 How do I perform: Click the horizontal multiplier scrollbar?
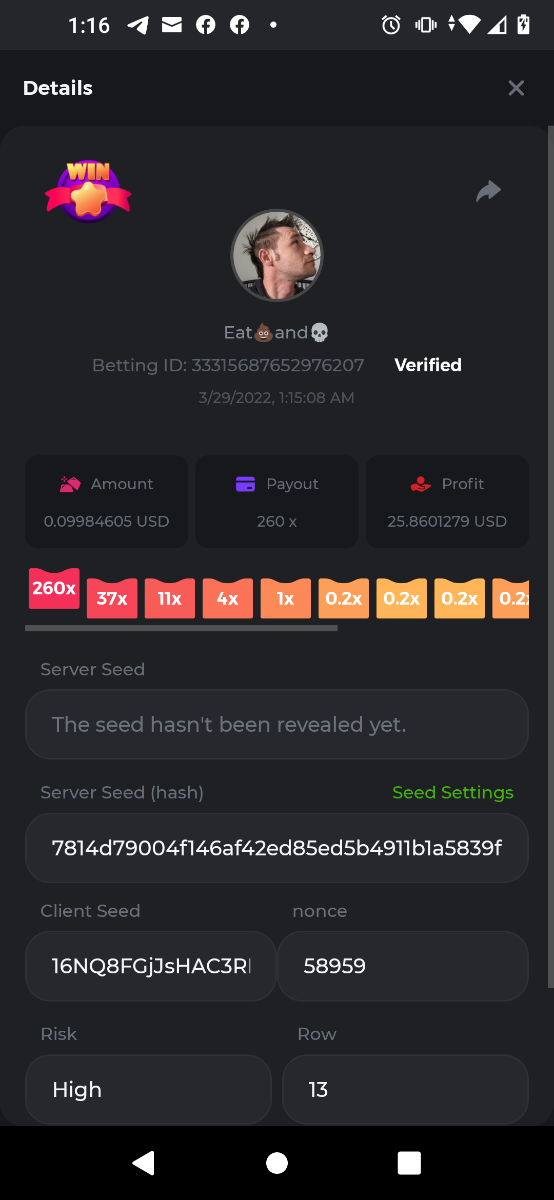[181, 629]
